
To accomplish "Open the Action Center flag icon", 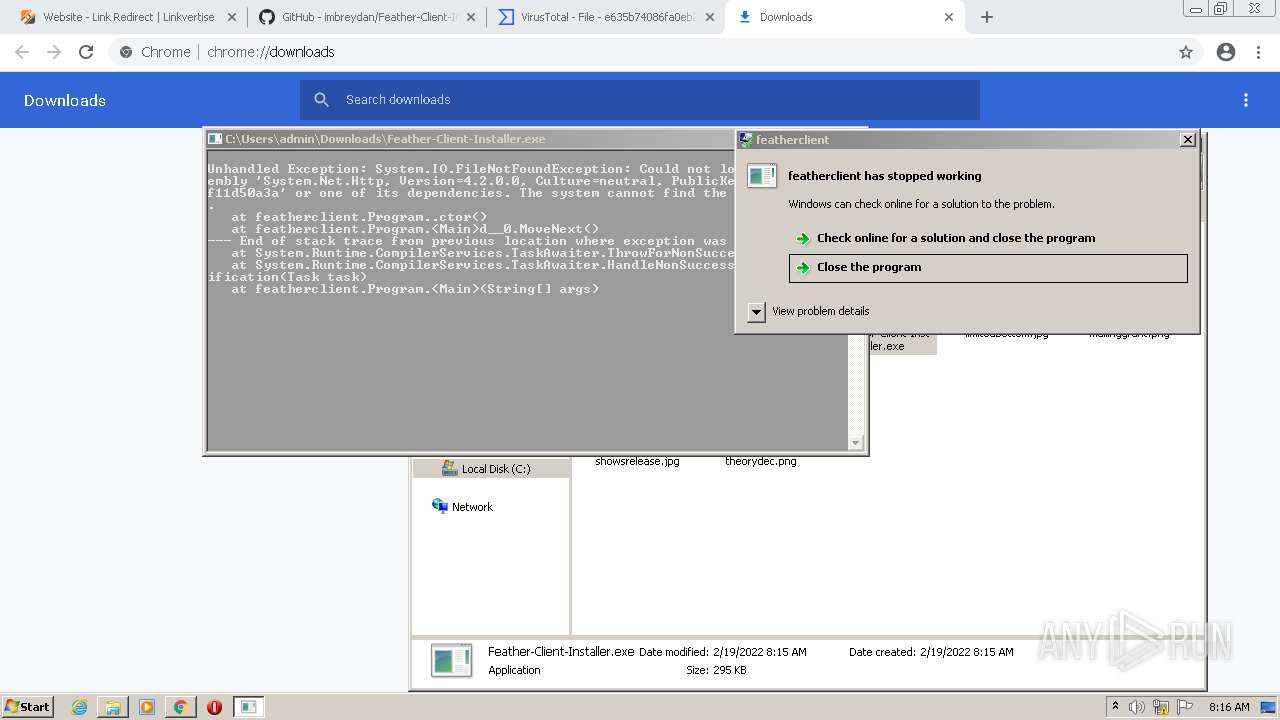I will tap(1185, 707).
